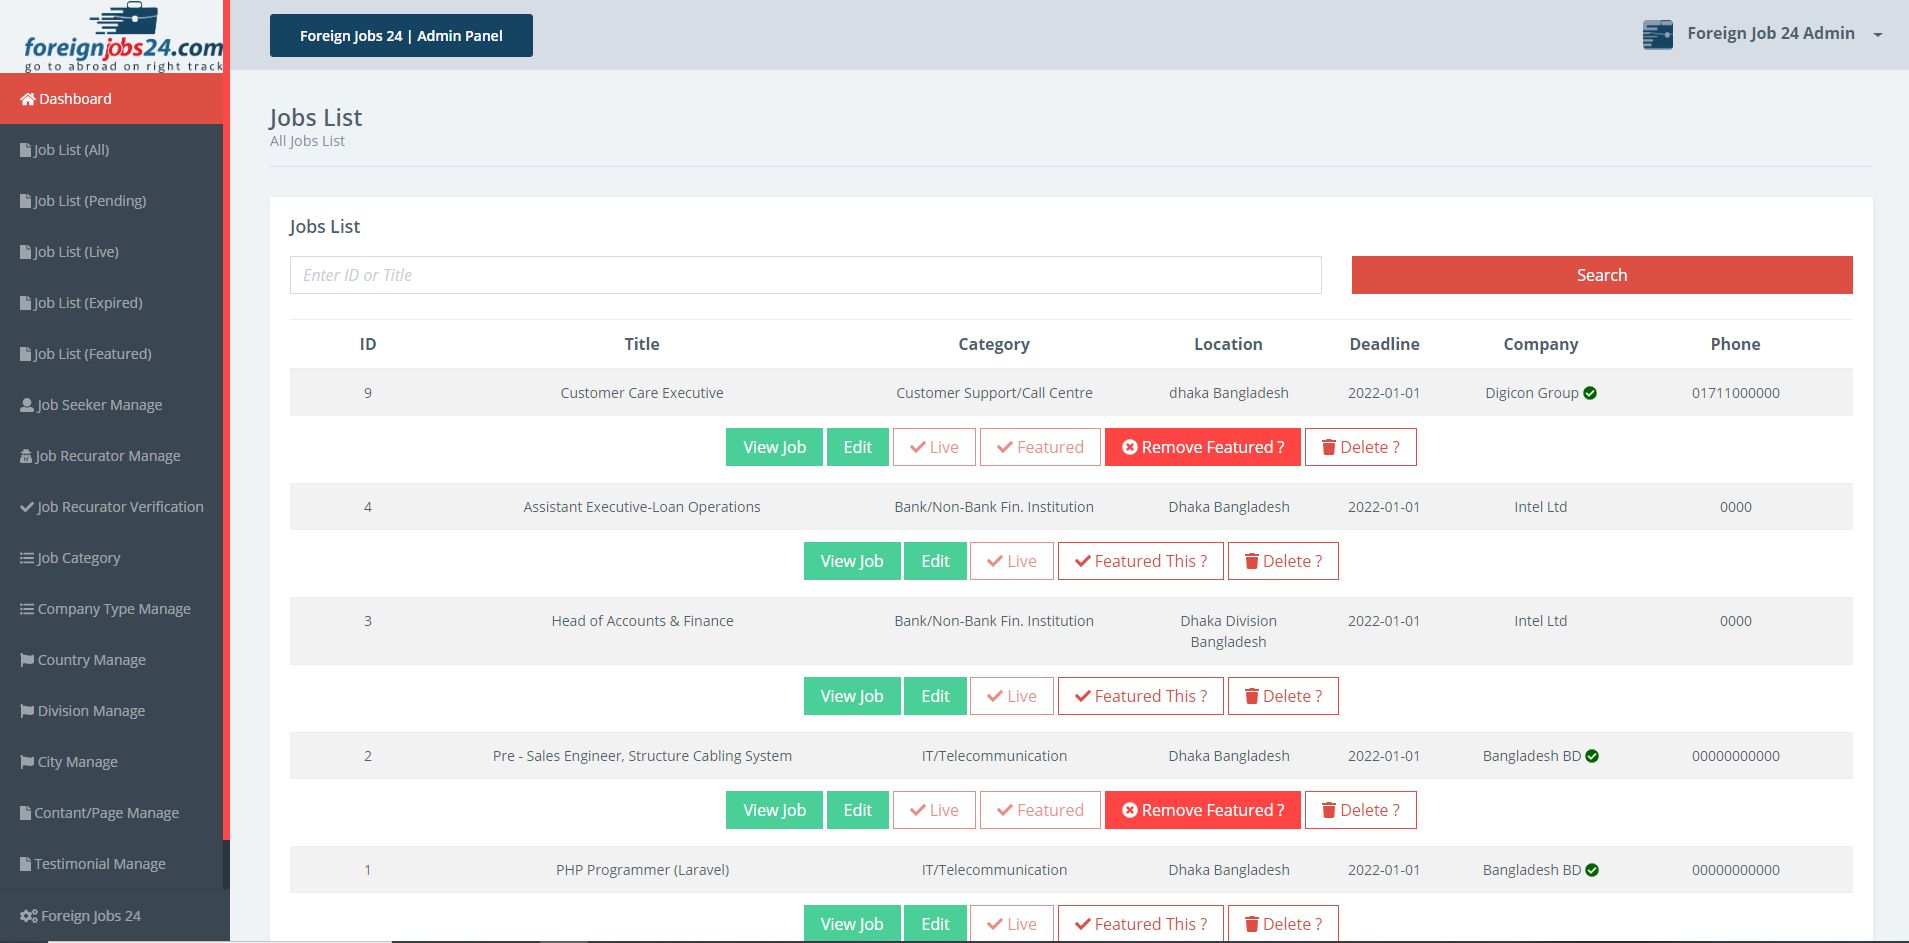
Task: Focus the Enter ID or Title field
Action: tap(805, 275)
